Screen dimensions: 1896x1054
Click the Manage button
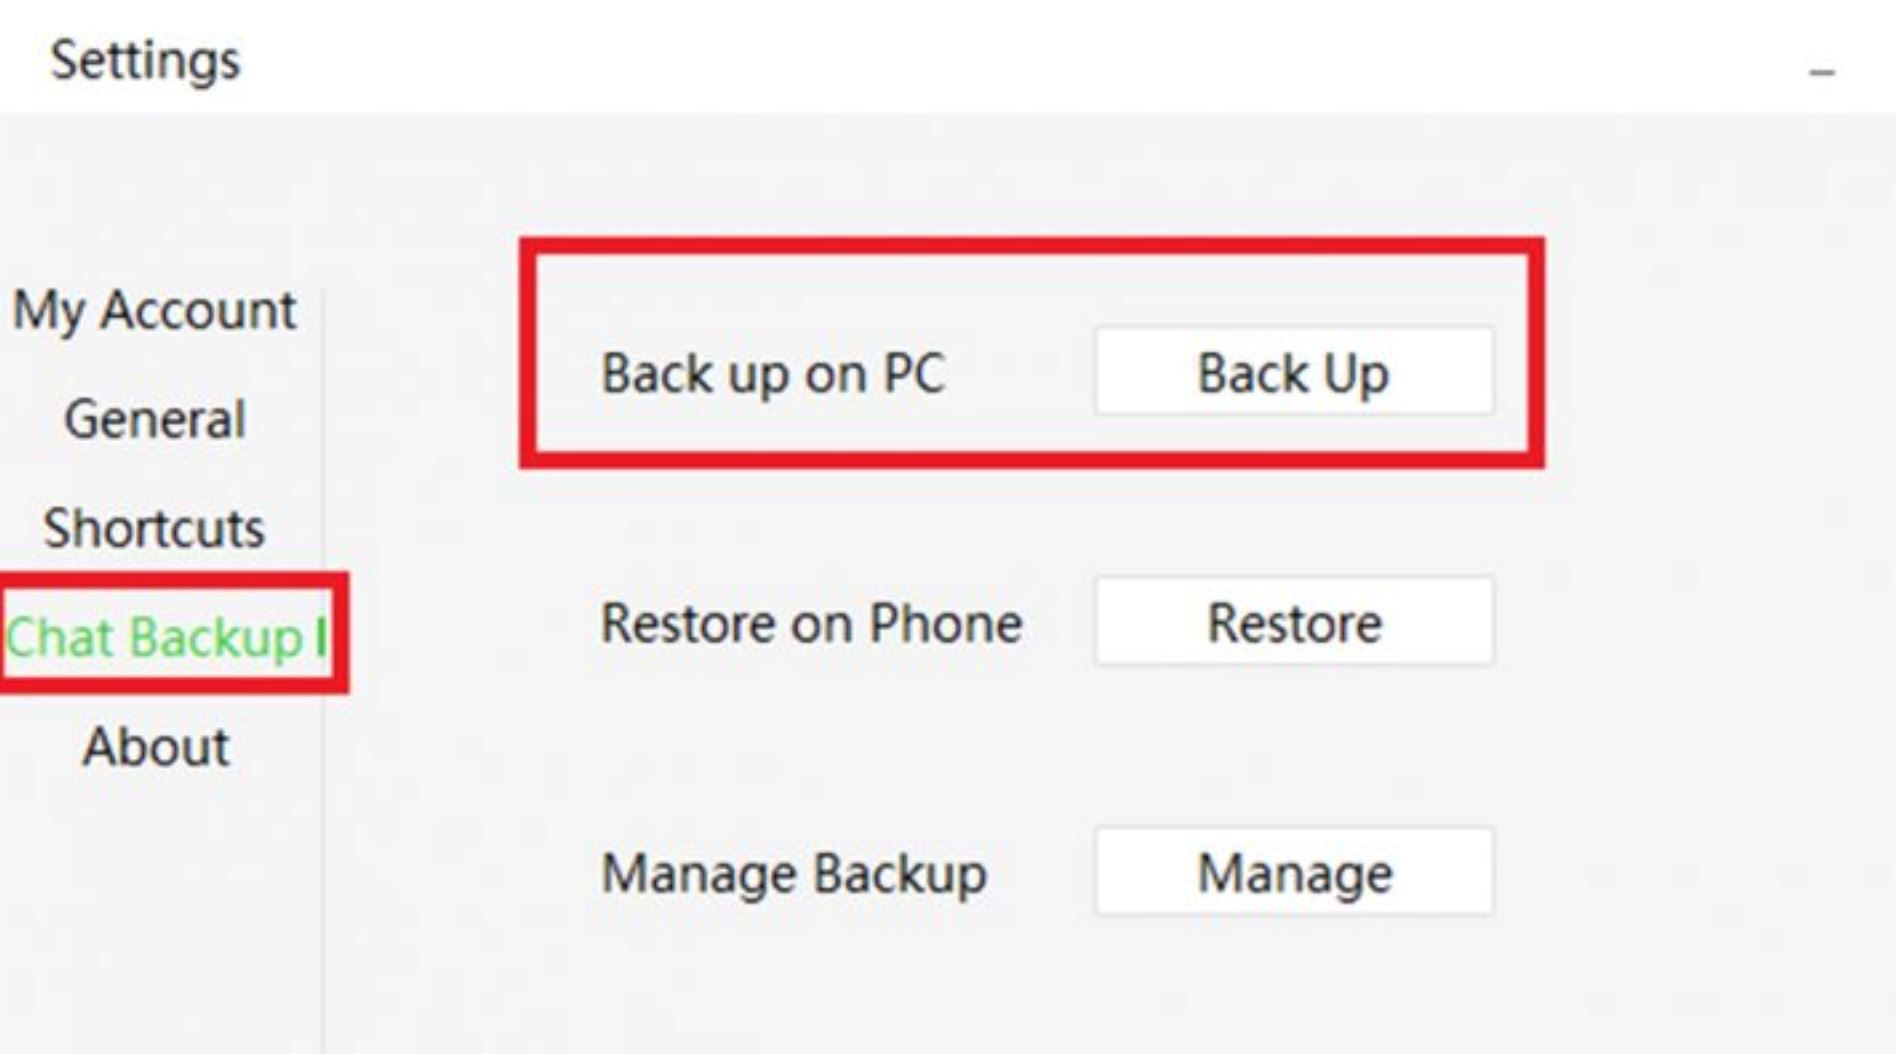1294,873
